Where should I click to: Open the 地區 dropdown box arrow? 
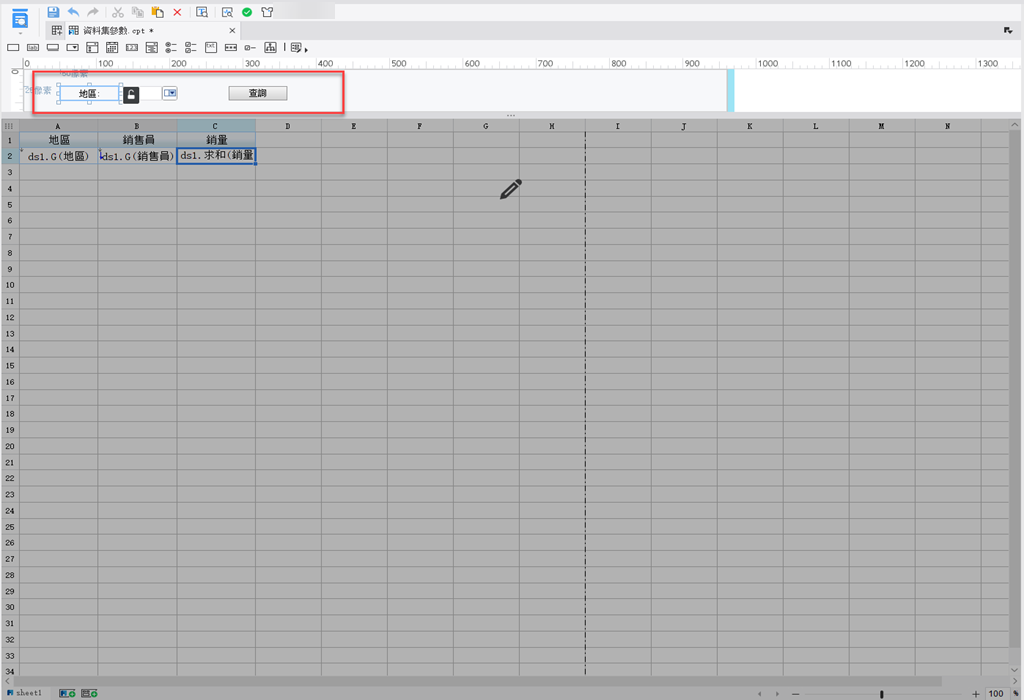point(170,93)
